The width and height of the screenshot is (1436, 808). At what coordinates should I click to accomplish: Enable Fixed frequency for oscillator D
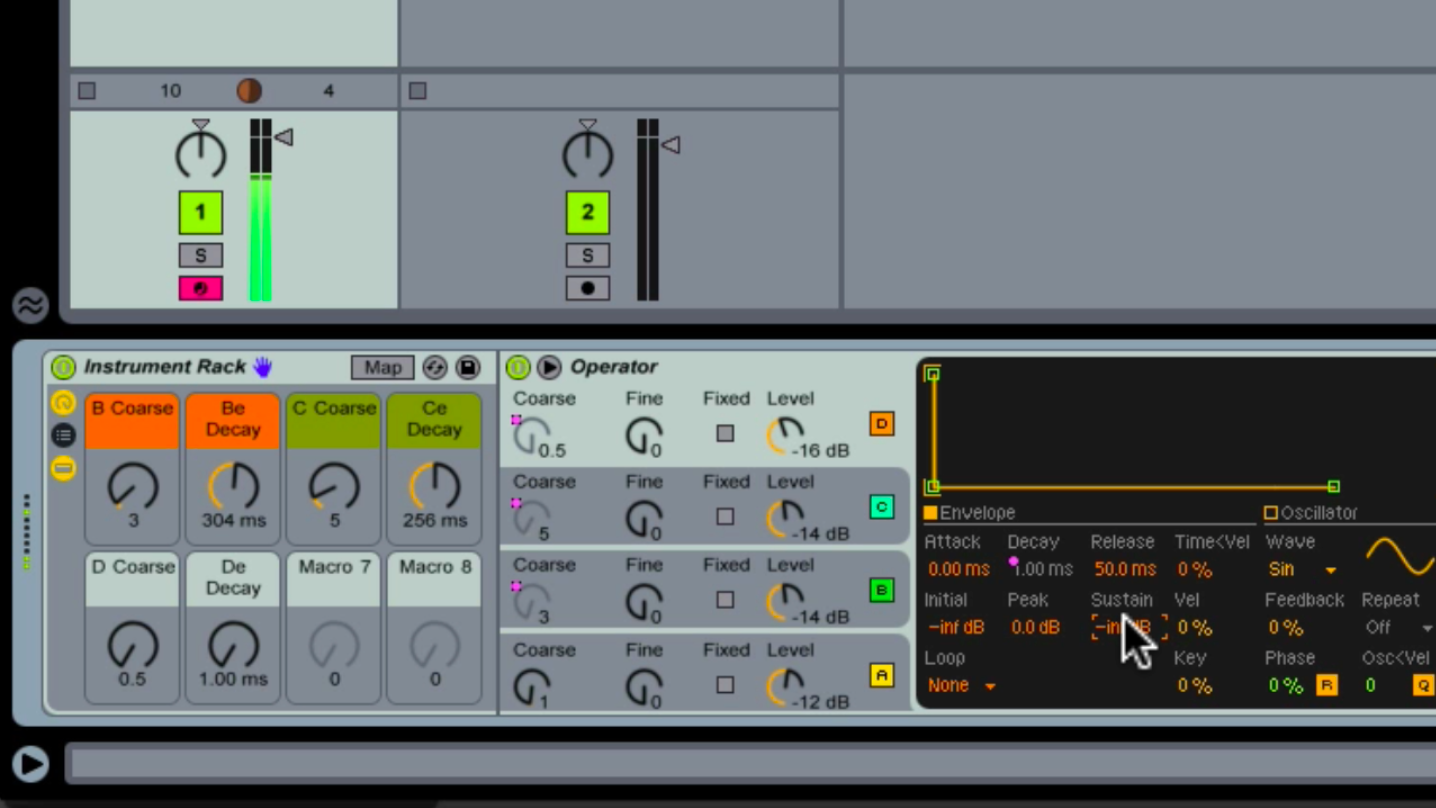pyautogui.click(x=725, y=433)
